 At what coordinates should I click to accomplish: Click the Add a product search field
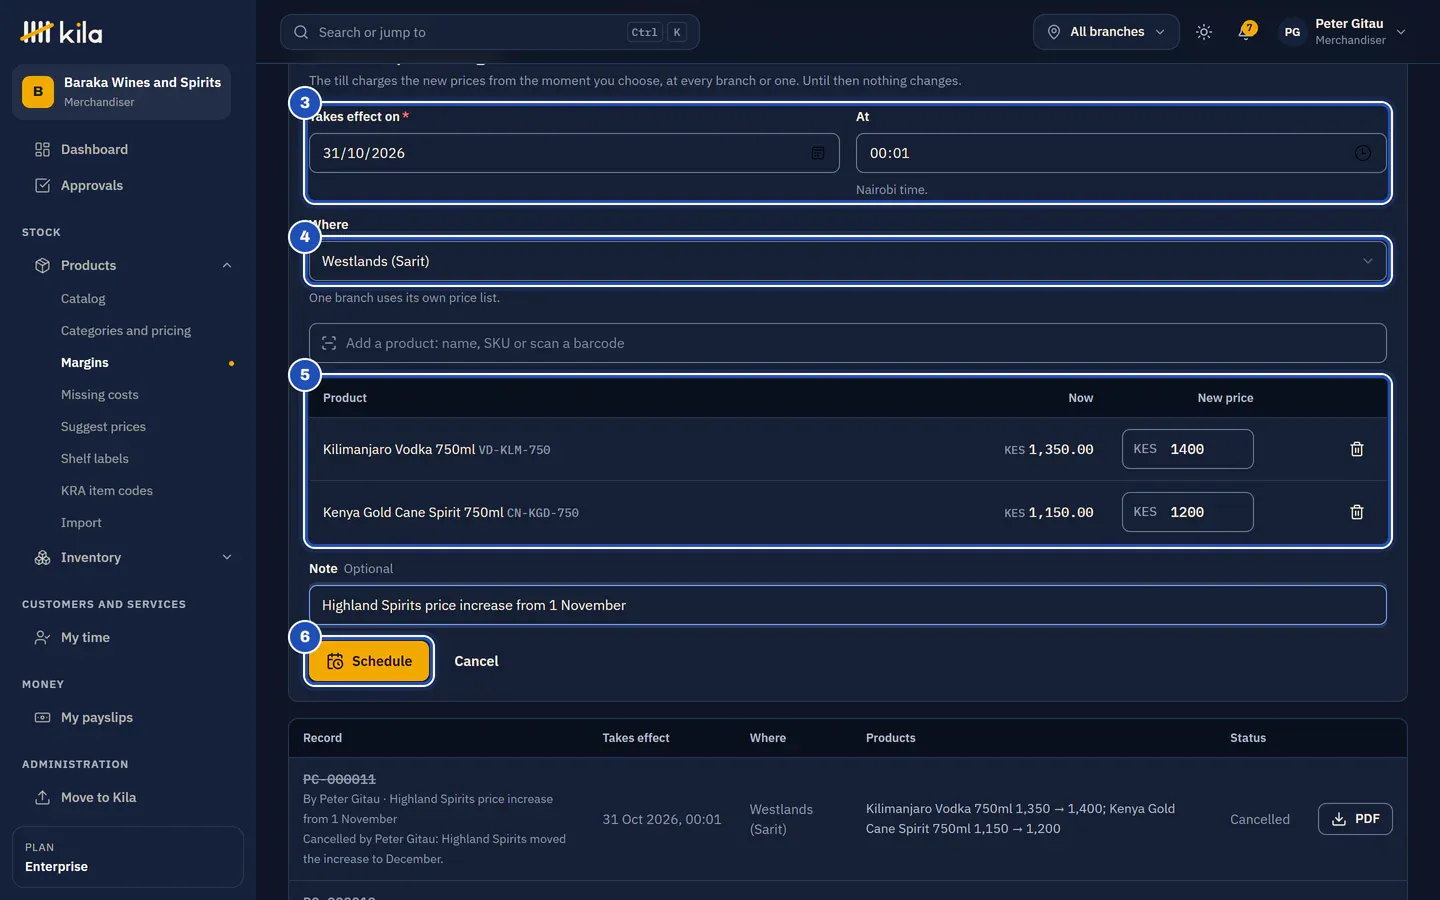[848, 343]
